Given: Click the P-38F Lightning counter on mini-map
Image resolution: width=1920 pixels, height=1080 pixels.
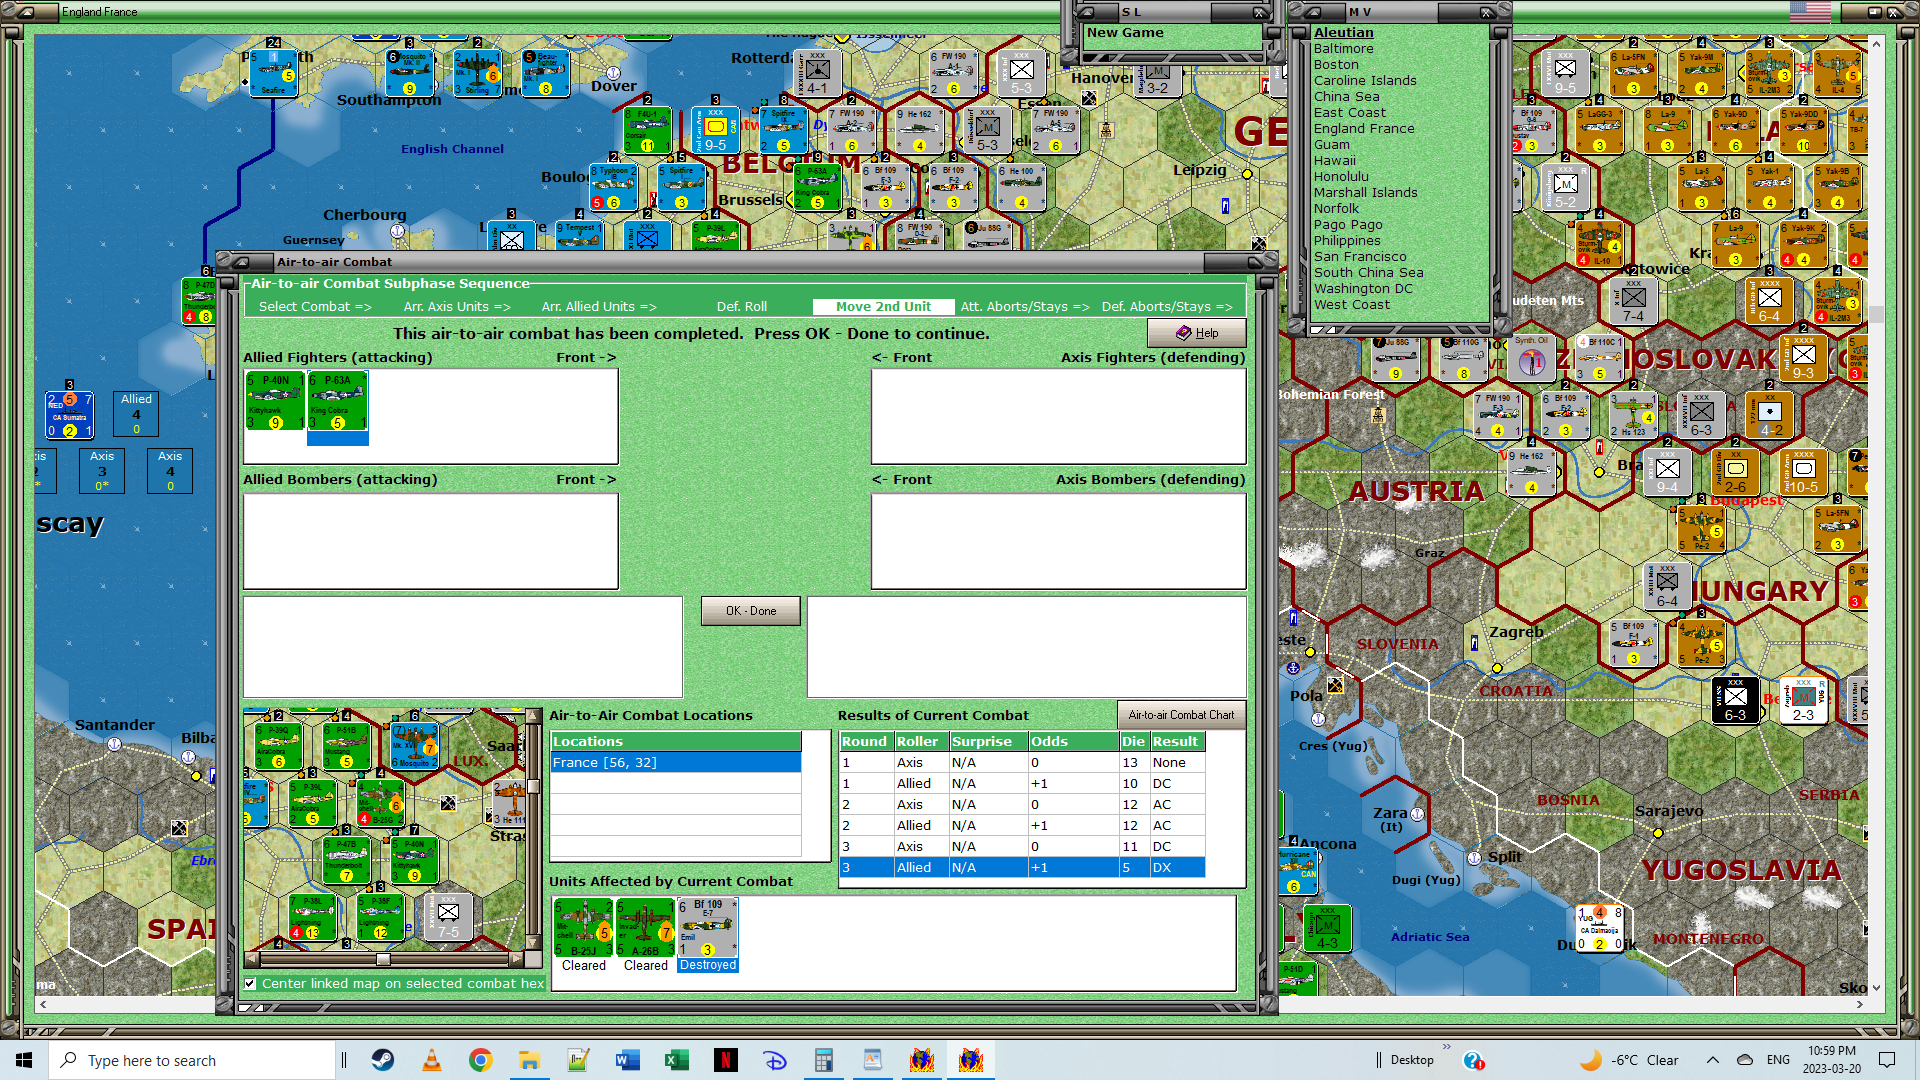Looking at the screenshot, I should click(380, 917).
